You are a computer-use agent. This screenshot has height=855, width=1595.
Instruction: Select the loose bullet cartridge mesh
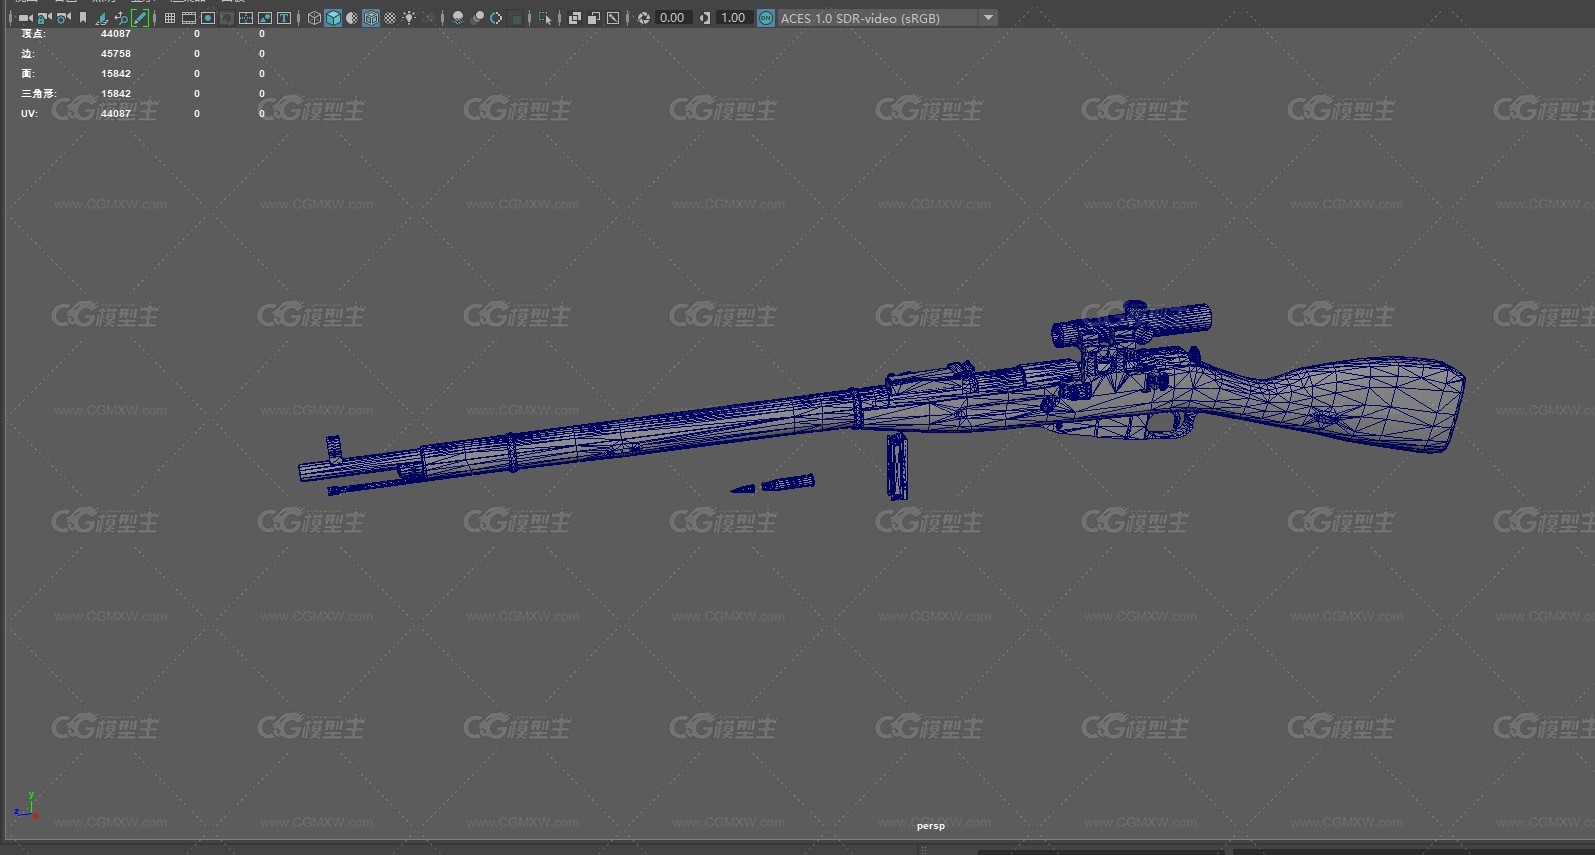pyautogui.click(x=773, y=484)
